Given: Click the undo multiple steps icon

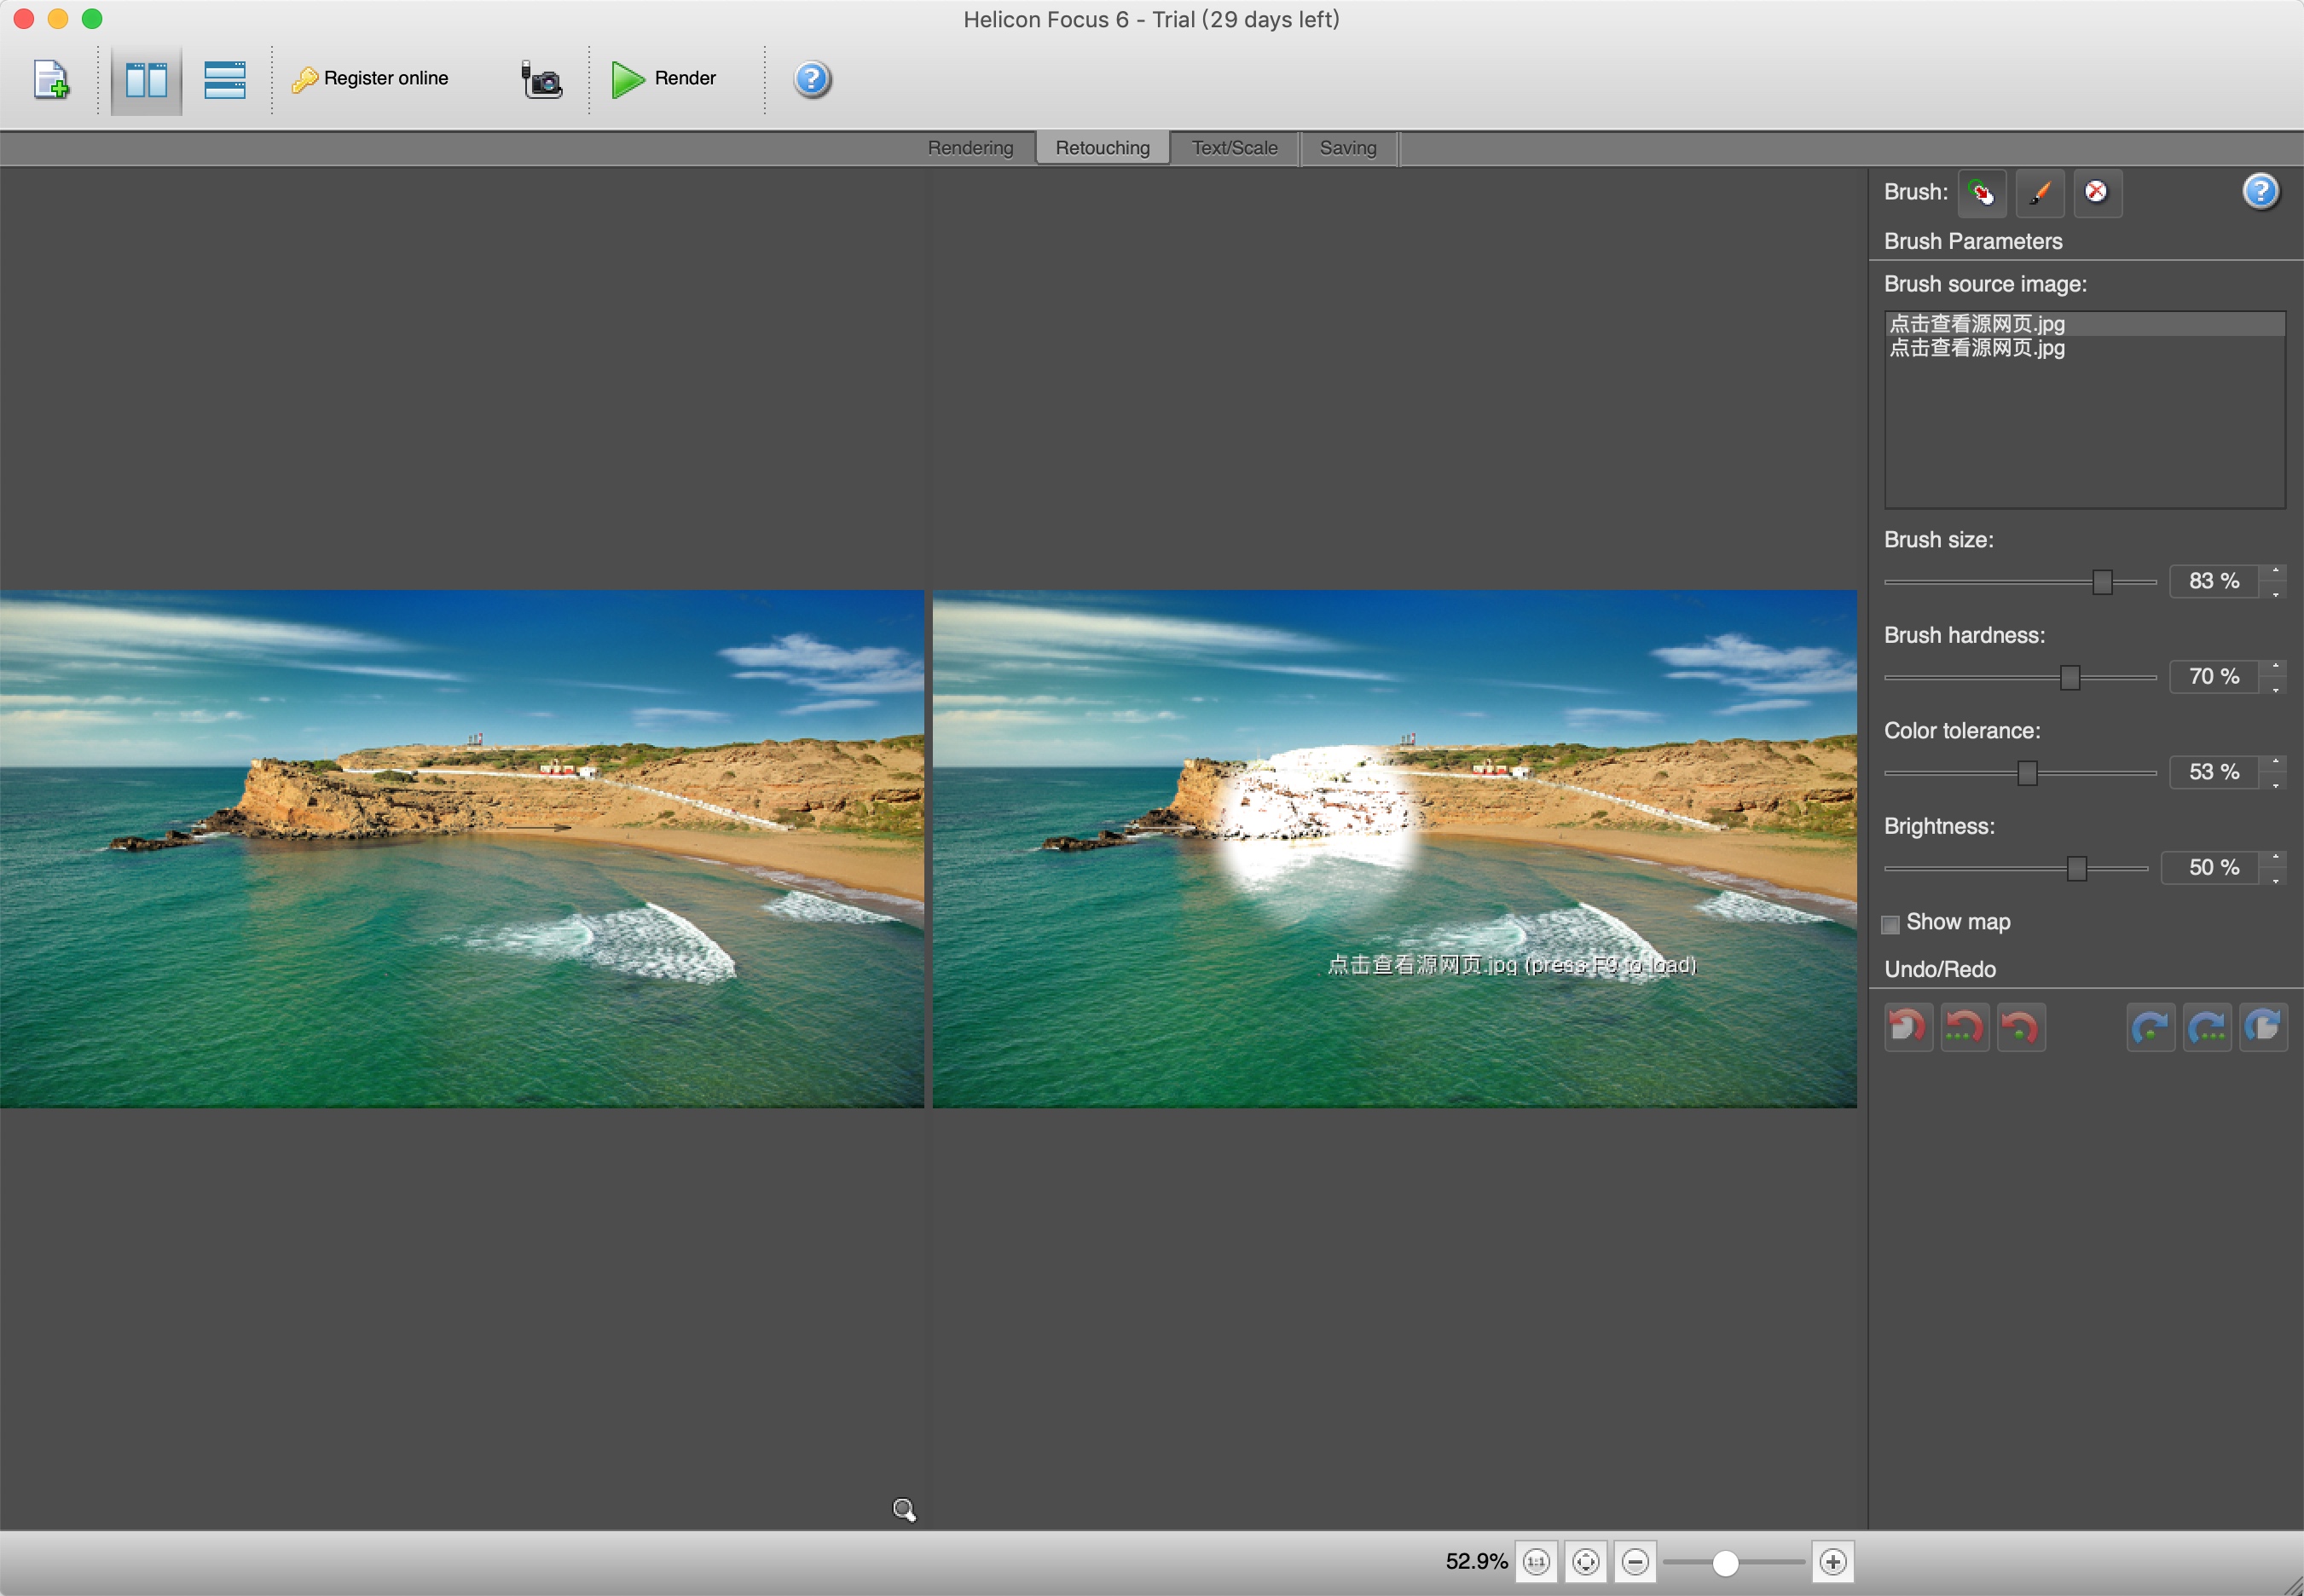Looking at the screenshot, I should point(1964,1027).
